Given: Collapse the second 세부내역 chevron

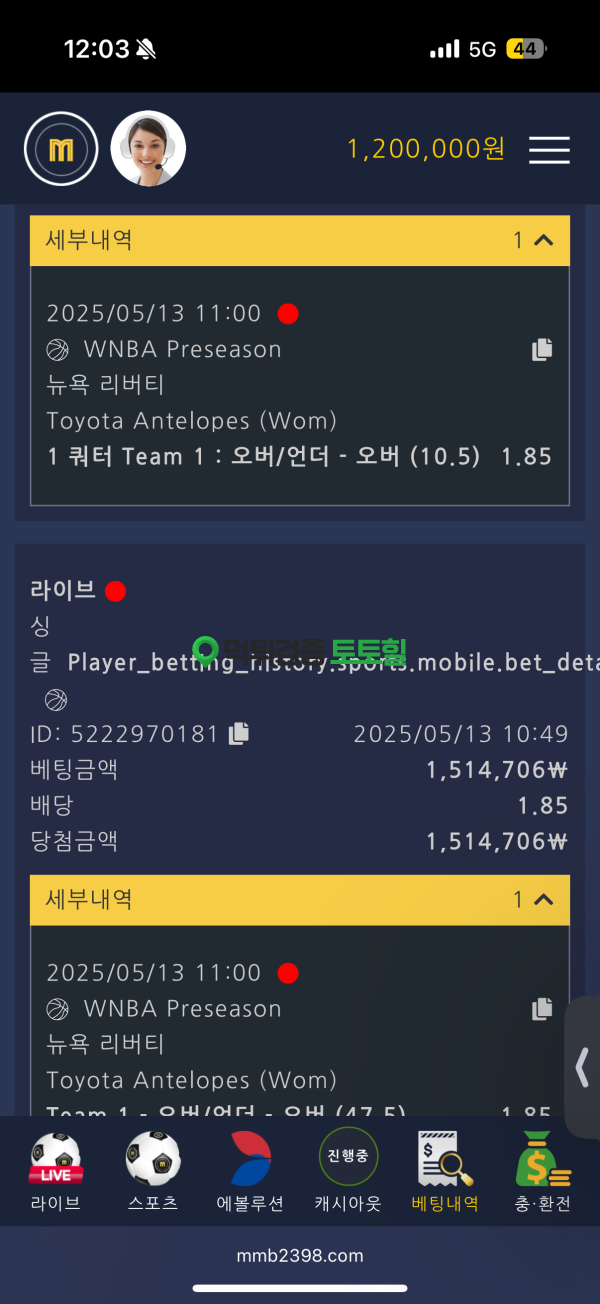Looking at the screenshot, I should point(544,900).
